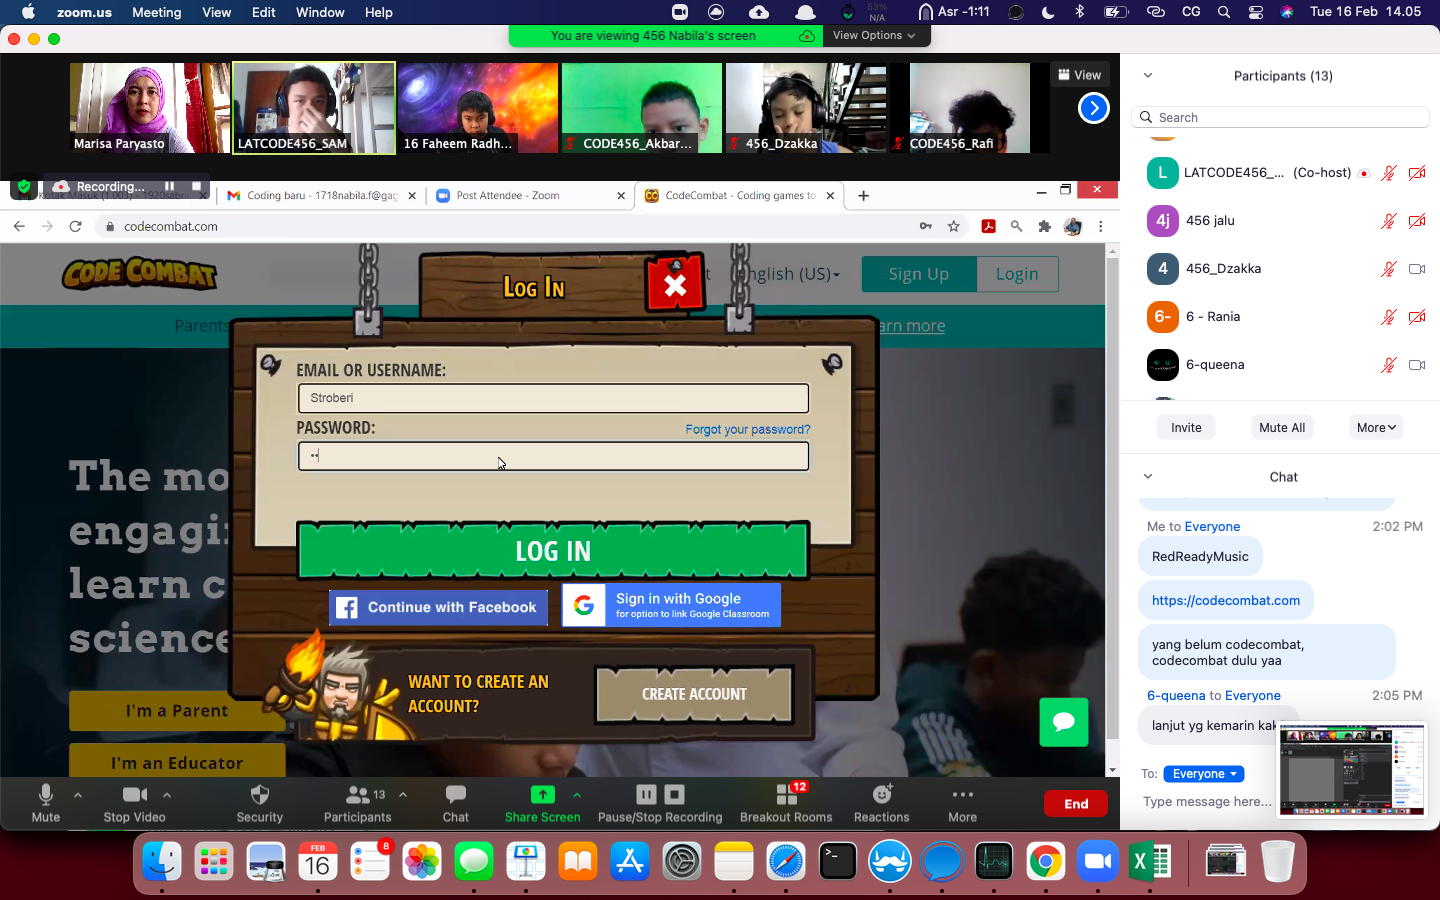The height and width of the screenshot is (900, 1440).
Task: Pause the recording in toolbar
Action: [x=646, y=794]
